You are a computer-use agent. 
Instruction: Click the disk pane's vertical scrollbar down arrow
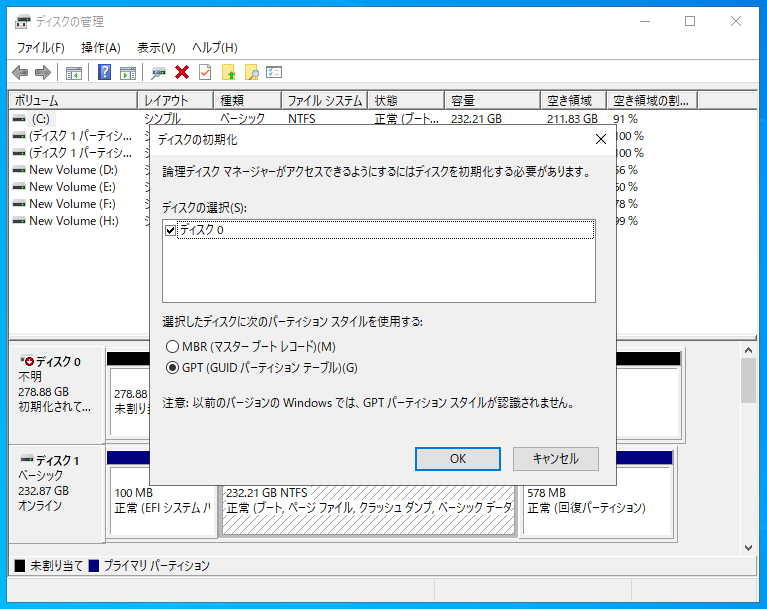(x=748, y=547)
